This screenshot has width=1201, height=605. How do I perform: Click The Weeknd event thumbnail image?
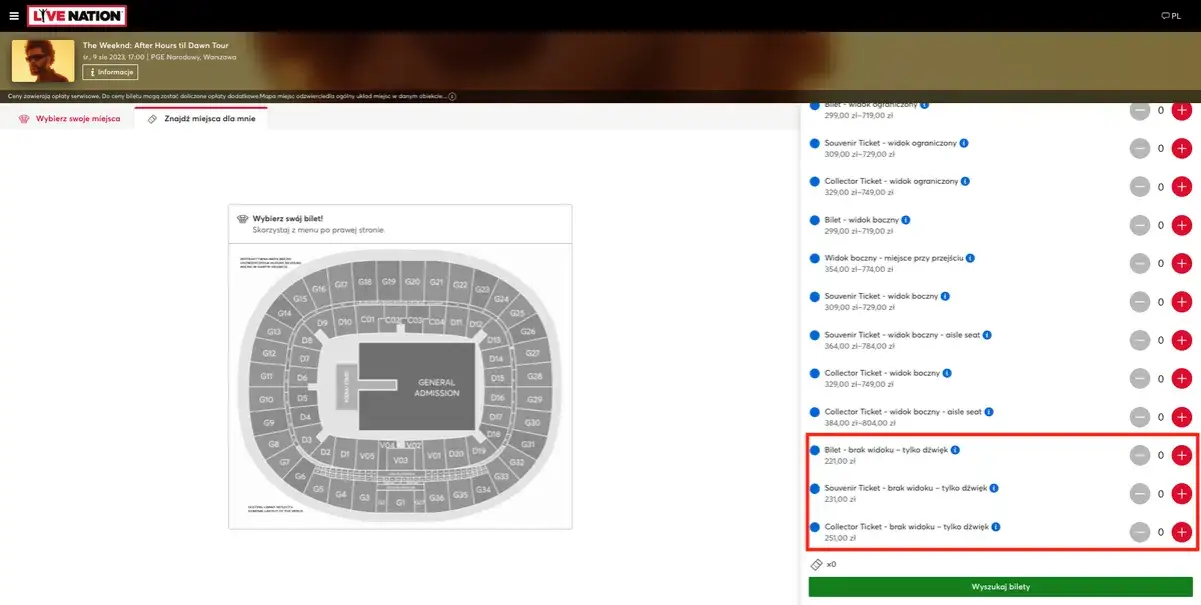(x=43, y=61)
